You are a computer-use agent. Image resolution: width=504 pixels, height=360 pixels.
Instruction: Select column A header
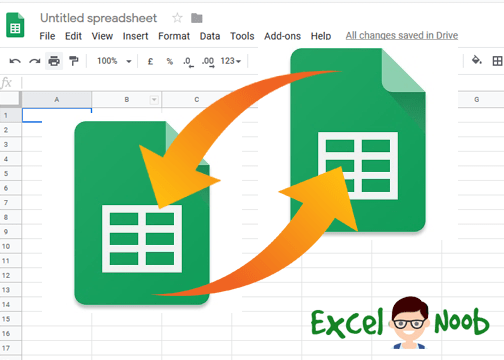coord(57,99)
